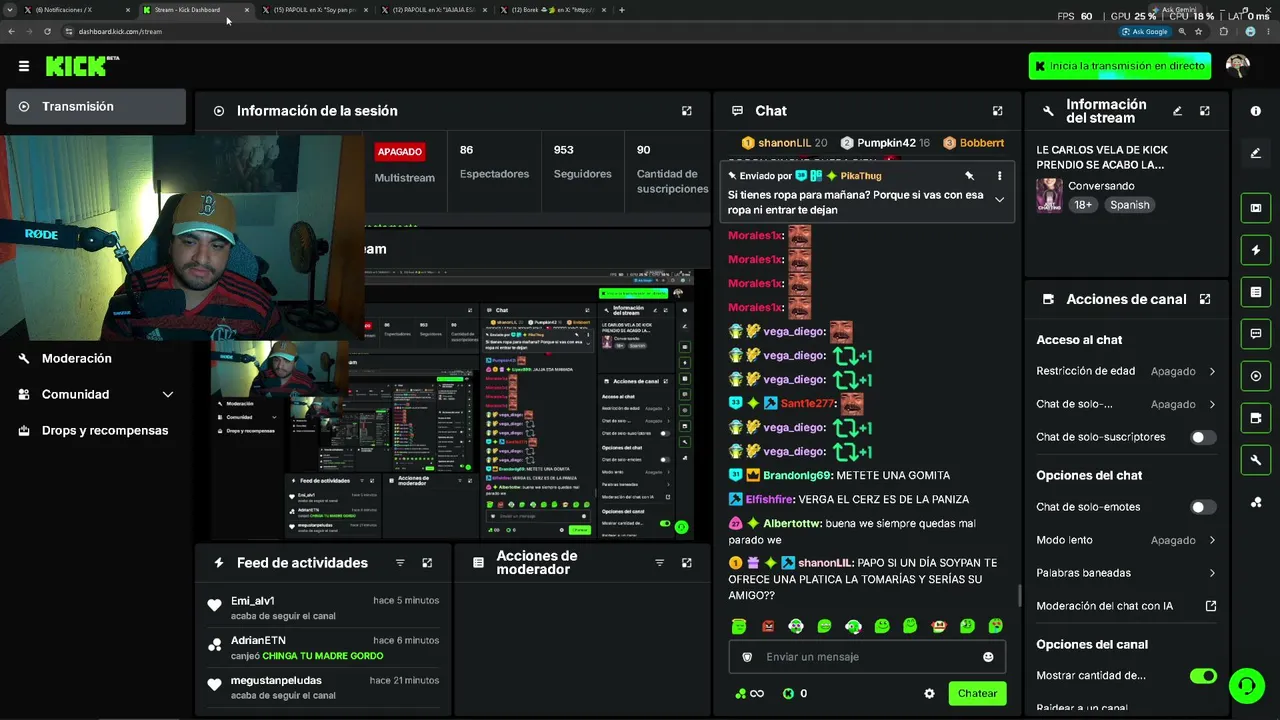Select Transmisión in the sidebar
Image resolution: width=1280 pixels, height=720 pixels.
pos(95,106)
